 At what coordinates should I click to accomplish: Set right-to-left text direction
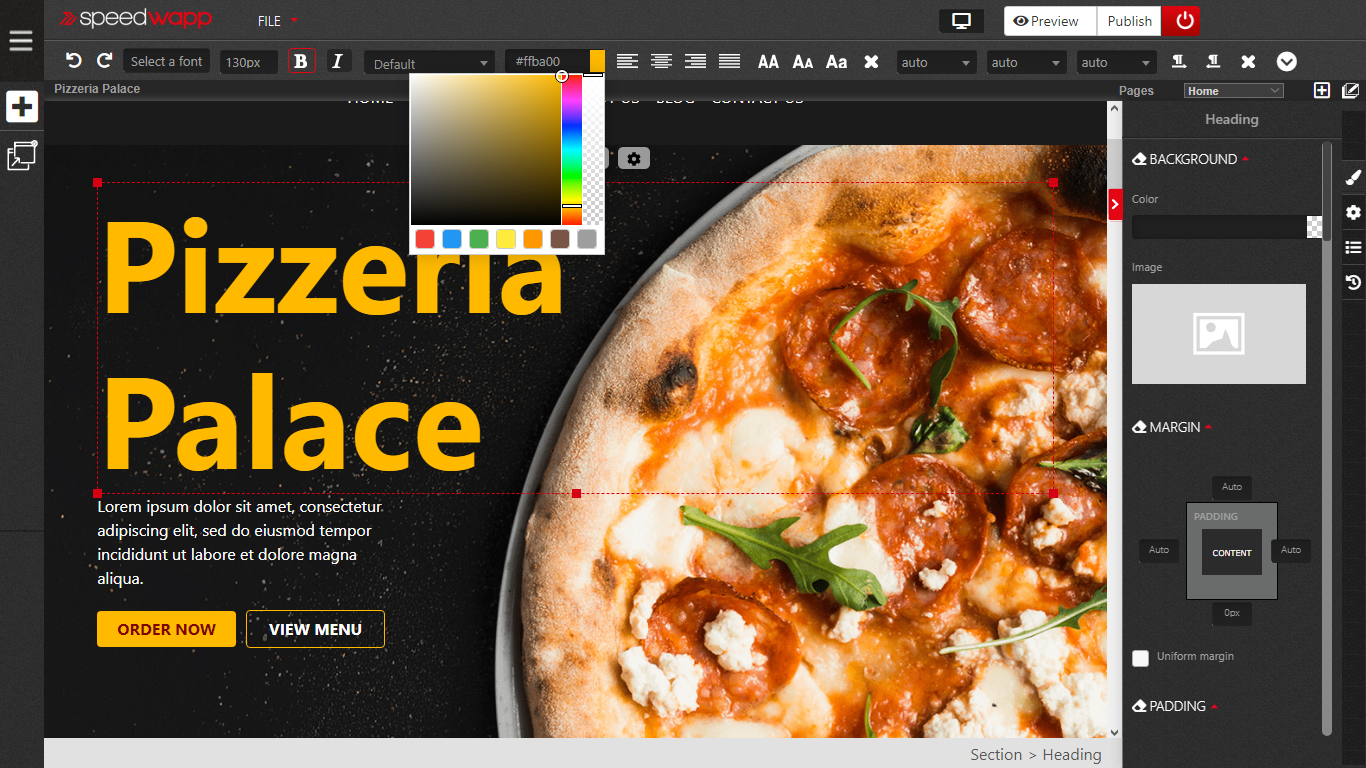(1213, 62)
